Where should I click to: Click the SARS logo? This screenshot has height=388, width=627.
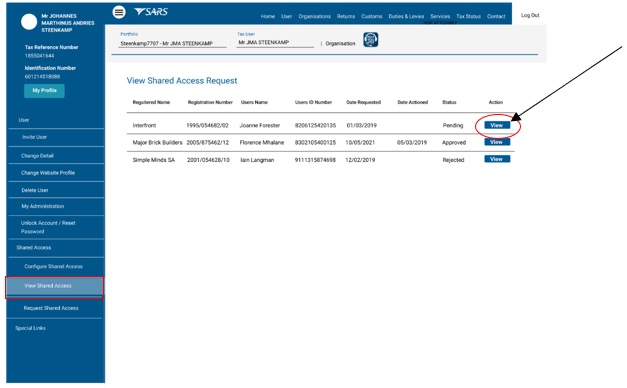click(151, 12)
